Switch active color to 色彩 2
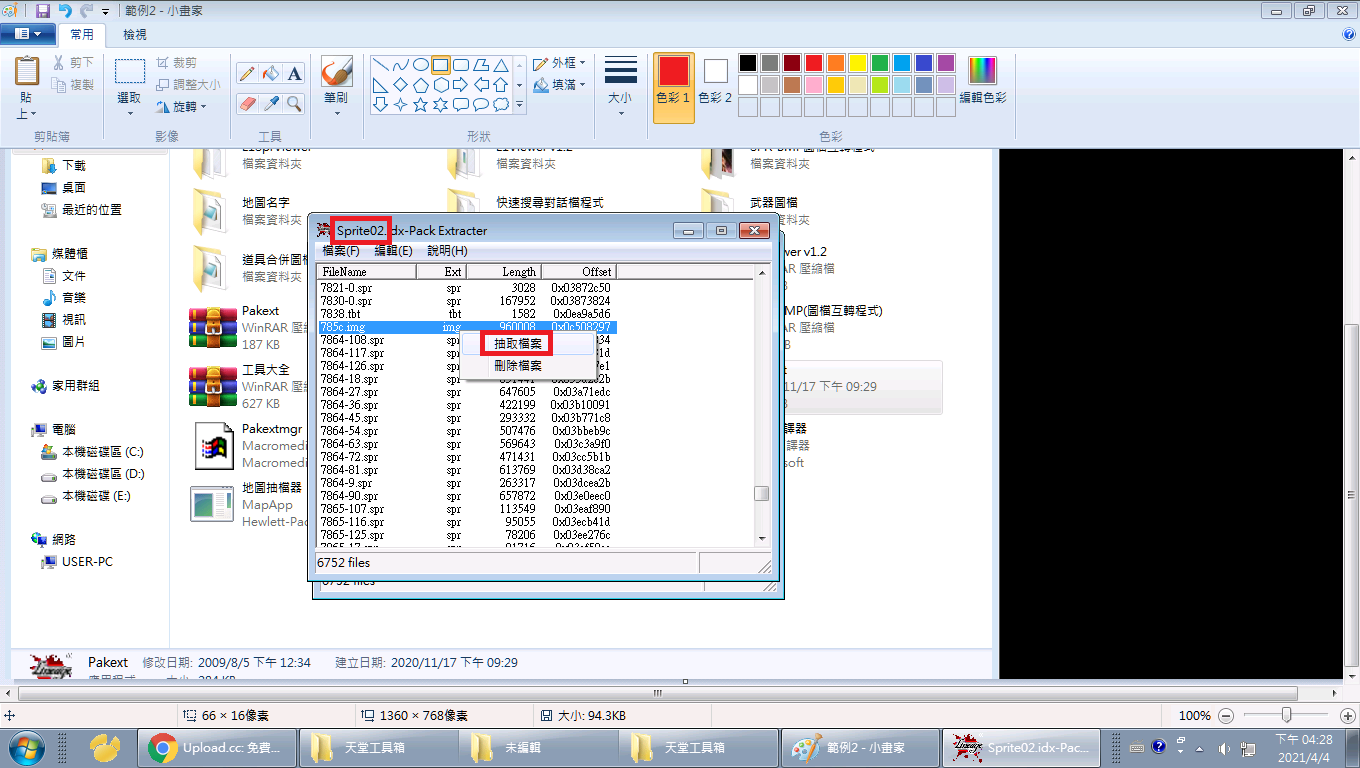 pyautogui.click(x=715, y=82)
